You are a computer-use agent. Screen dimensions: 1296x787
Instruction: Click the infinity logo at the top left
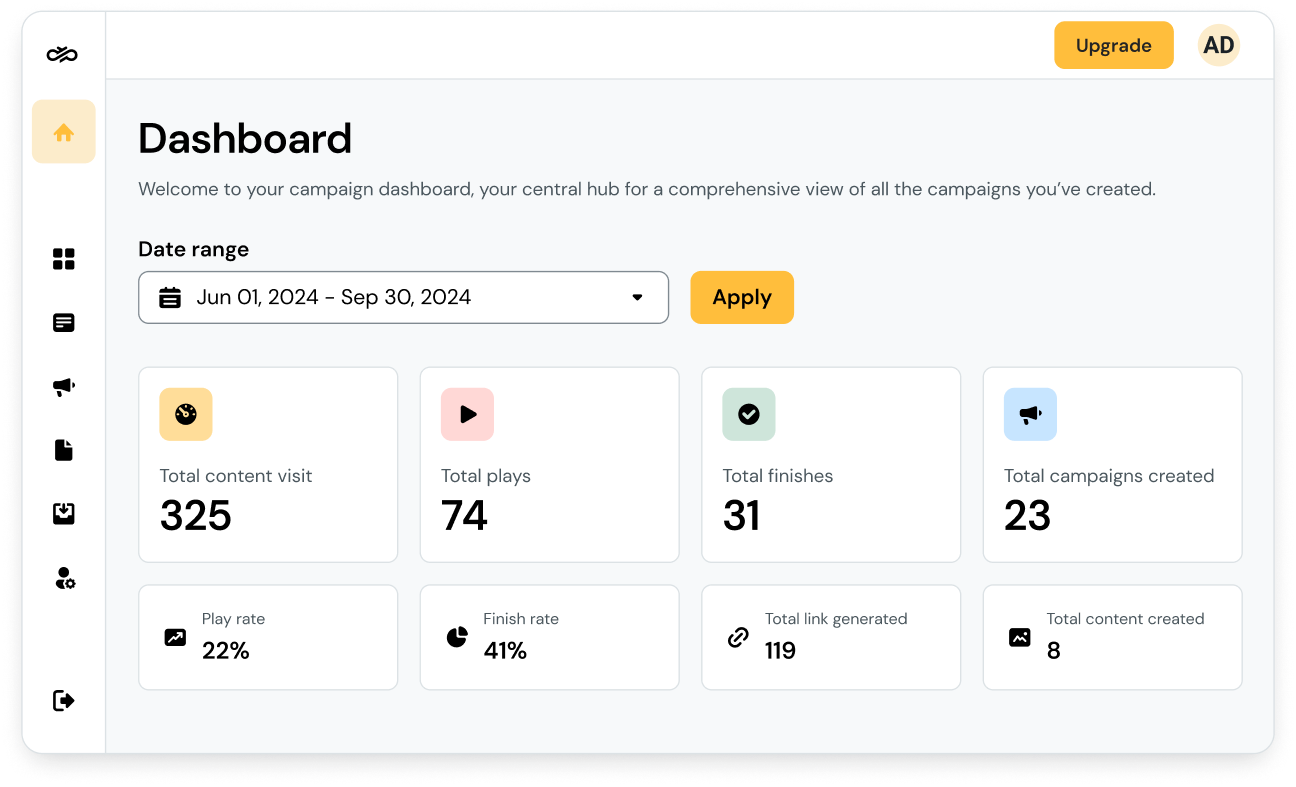pyautogui.click(x=63, y=54)
